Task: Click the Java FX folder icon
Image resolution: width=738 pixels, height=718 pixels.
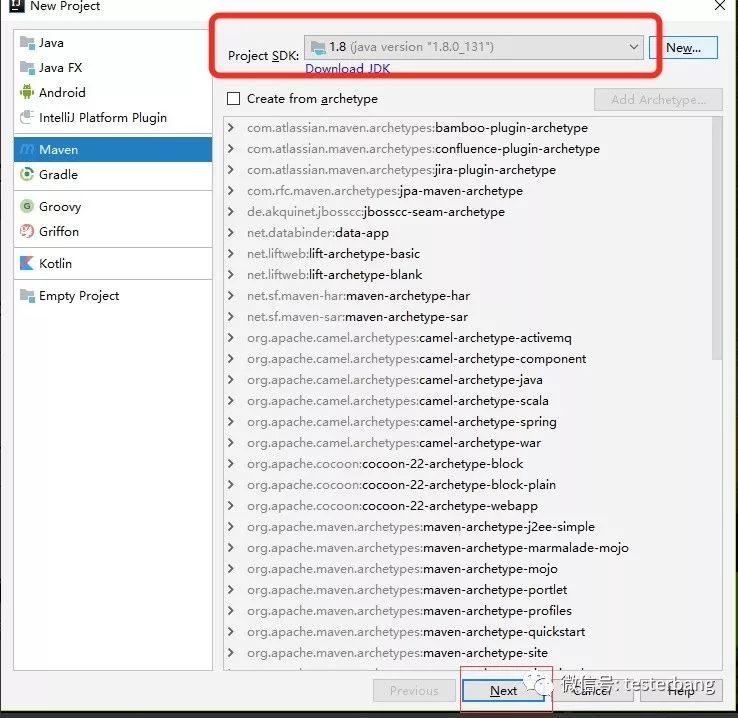Action: 27,68
